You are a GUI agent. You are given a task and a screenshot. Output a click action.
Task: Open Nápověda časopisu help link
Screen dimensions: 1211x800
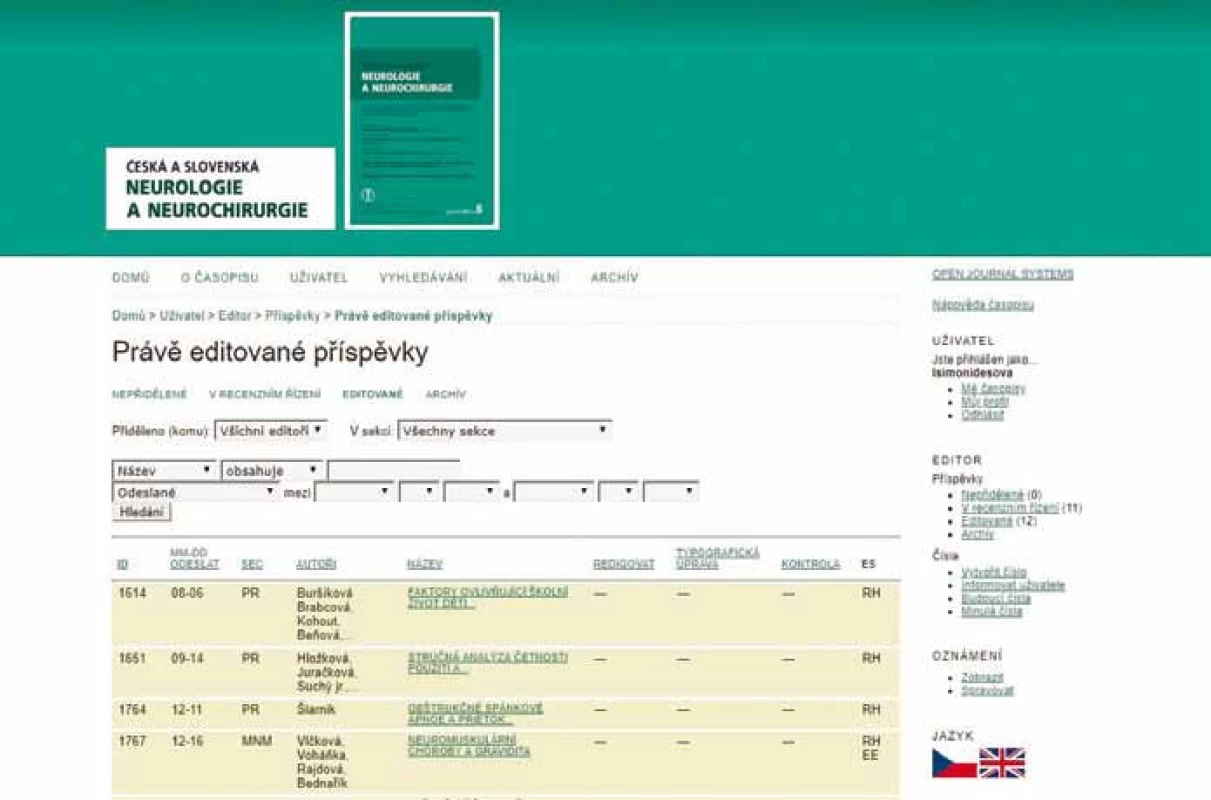983,305
